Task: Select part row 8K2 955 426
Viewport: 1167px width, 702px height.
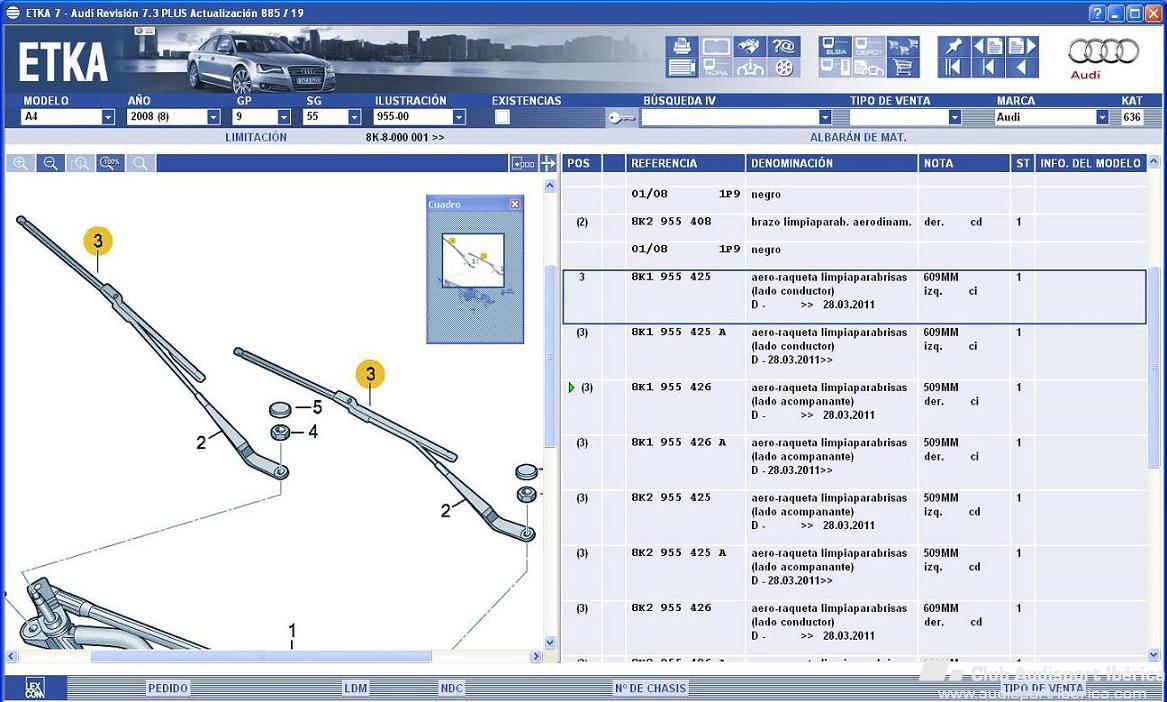Action: [x=854, y=627]
